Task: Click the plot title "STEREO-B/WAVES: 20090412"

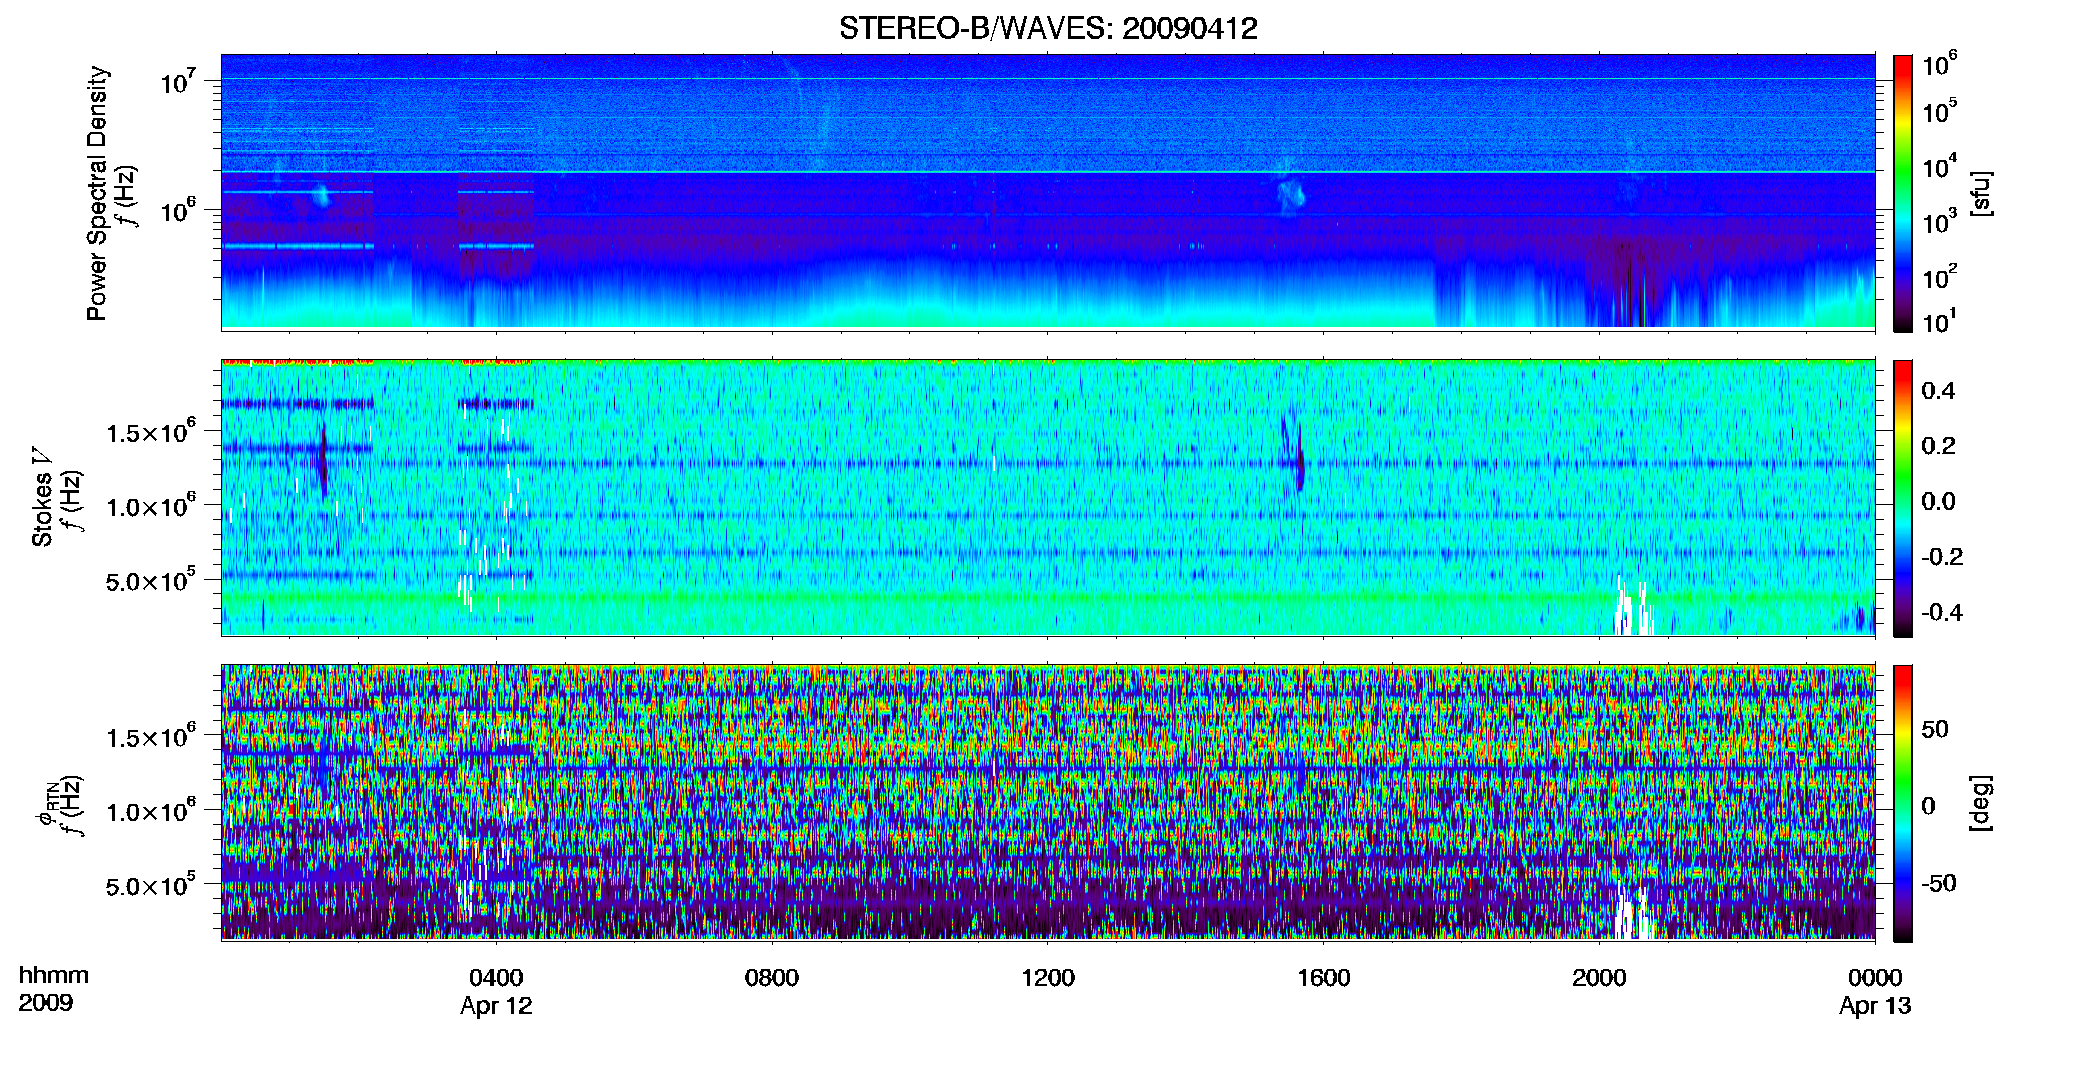Action: (x=1048, y=28)
